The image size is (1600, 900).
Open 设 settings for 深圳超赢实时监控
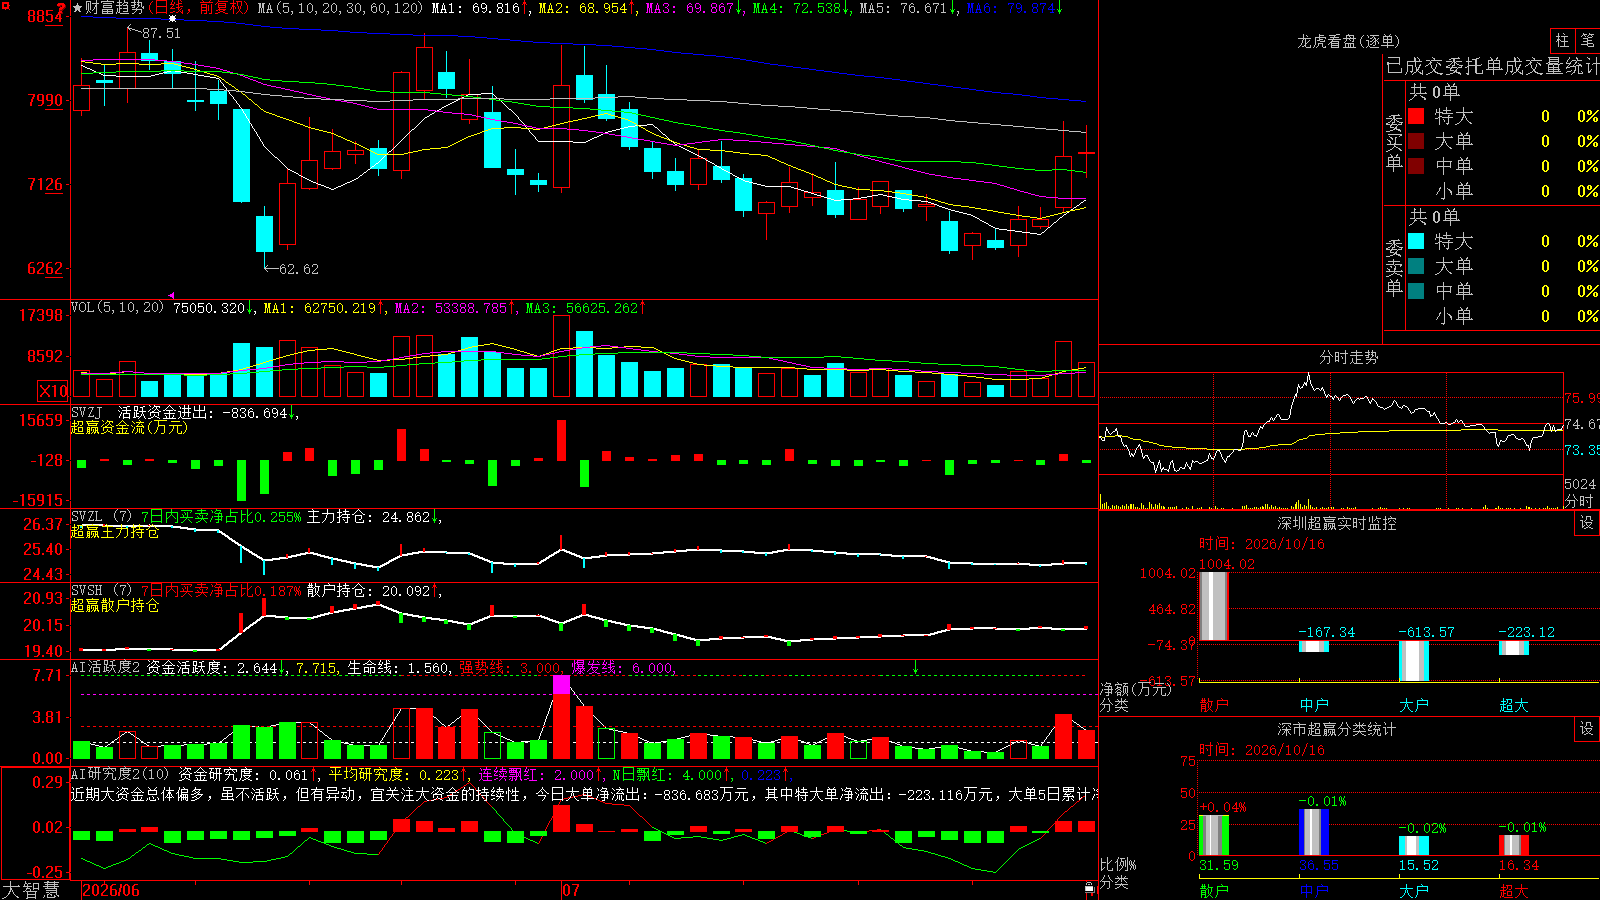coord(1587,523)
